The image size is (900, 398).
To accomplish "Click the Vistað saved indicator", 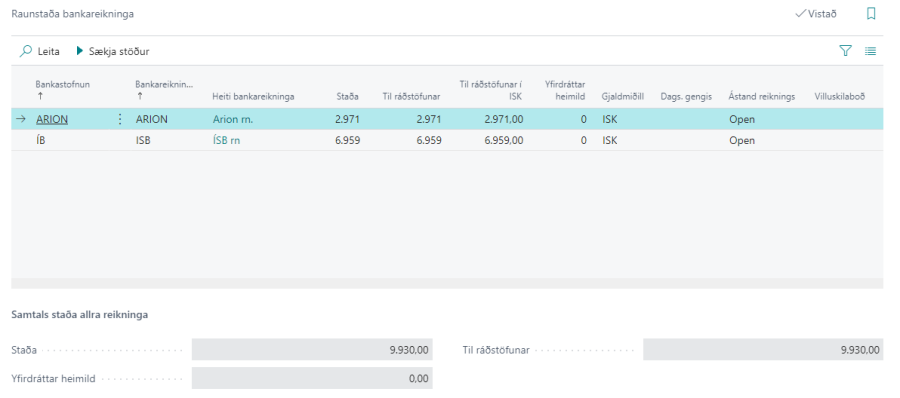I will [816, 14].
